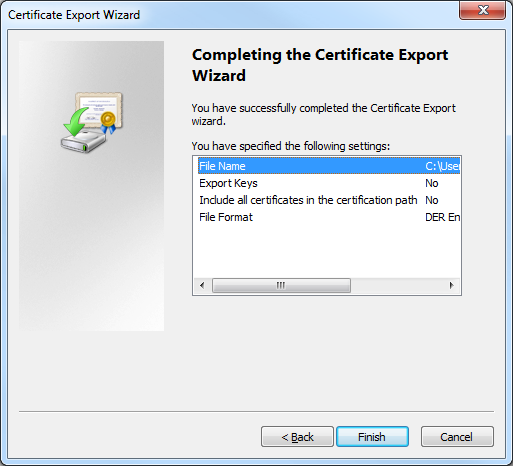
Task: Close the Certificate Export Wizard window
Action: click(482, 10)
